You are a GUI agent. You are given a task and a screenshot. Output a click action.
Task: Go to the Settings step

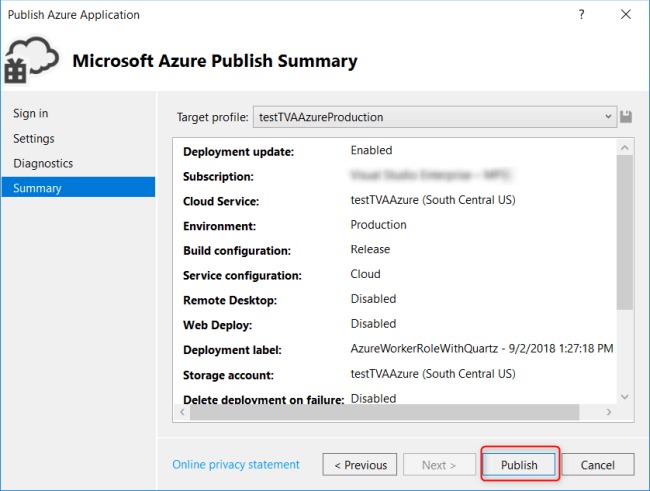point(34,139)
